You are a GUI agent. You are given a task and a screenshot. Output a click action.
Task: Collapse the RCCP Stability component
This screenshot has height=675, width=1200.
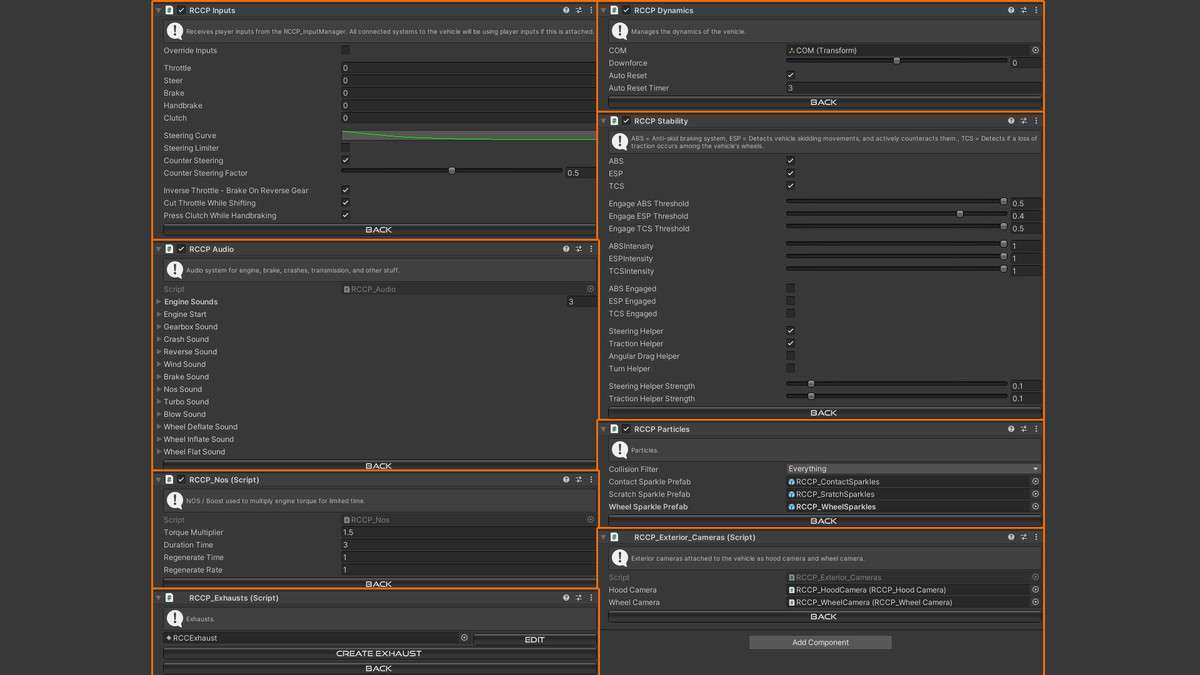603,121
